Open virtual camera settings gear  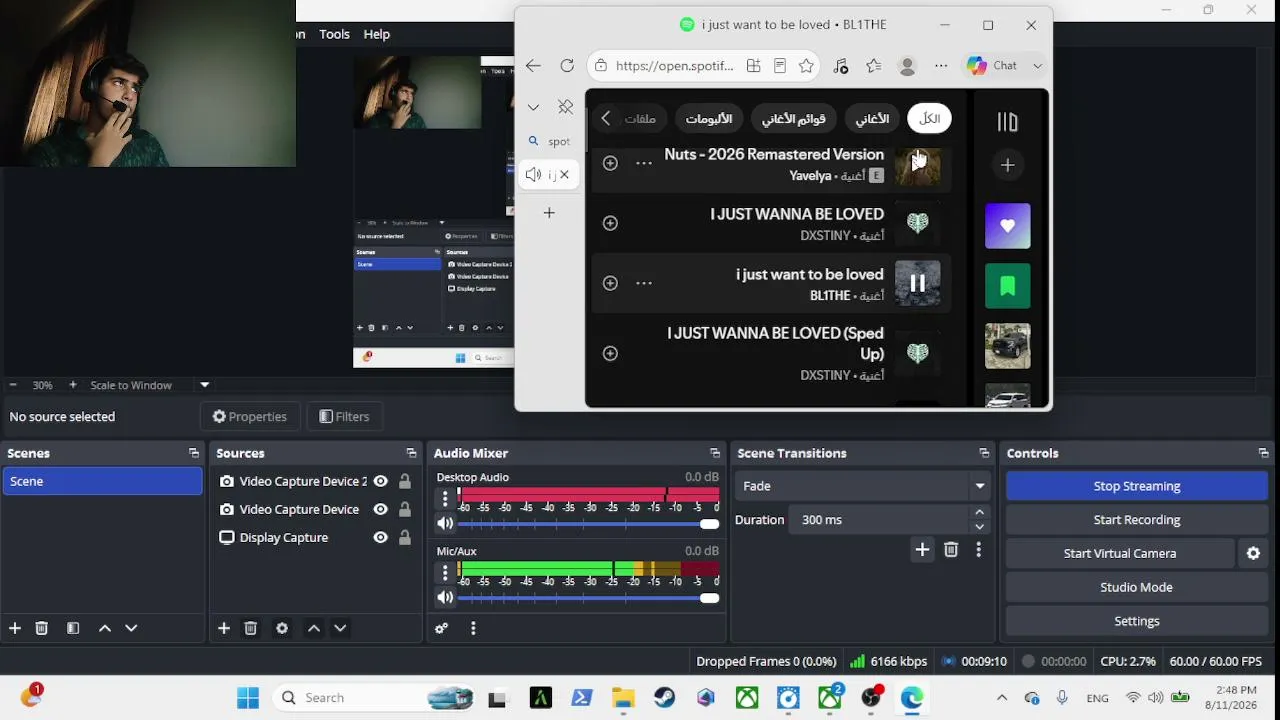click(x=1253, y=553)
